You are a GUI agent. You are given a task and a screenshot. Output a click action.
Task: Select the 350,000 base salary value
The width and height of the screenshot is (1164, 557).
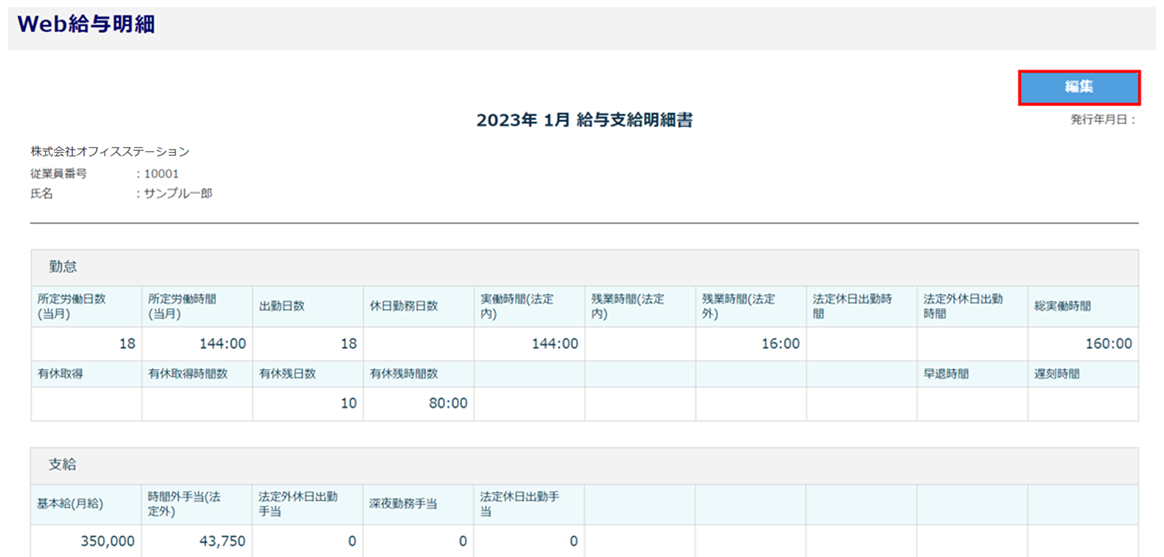tap(108, 541)
